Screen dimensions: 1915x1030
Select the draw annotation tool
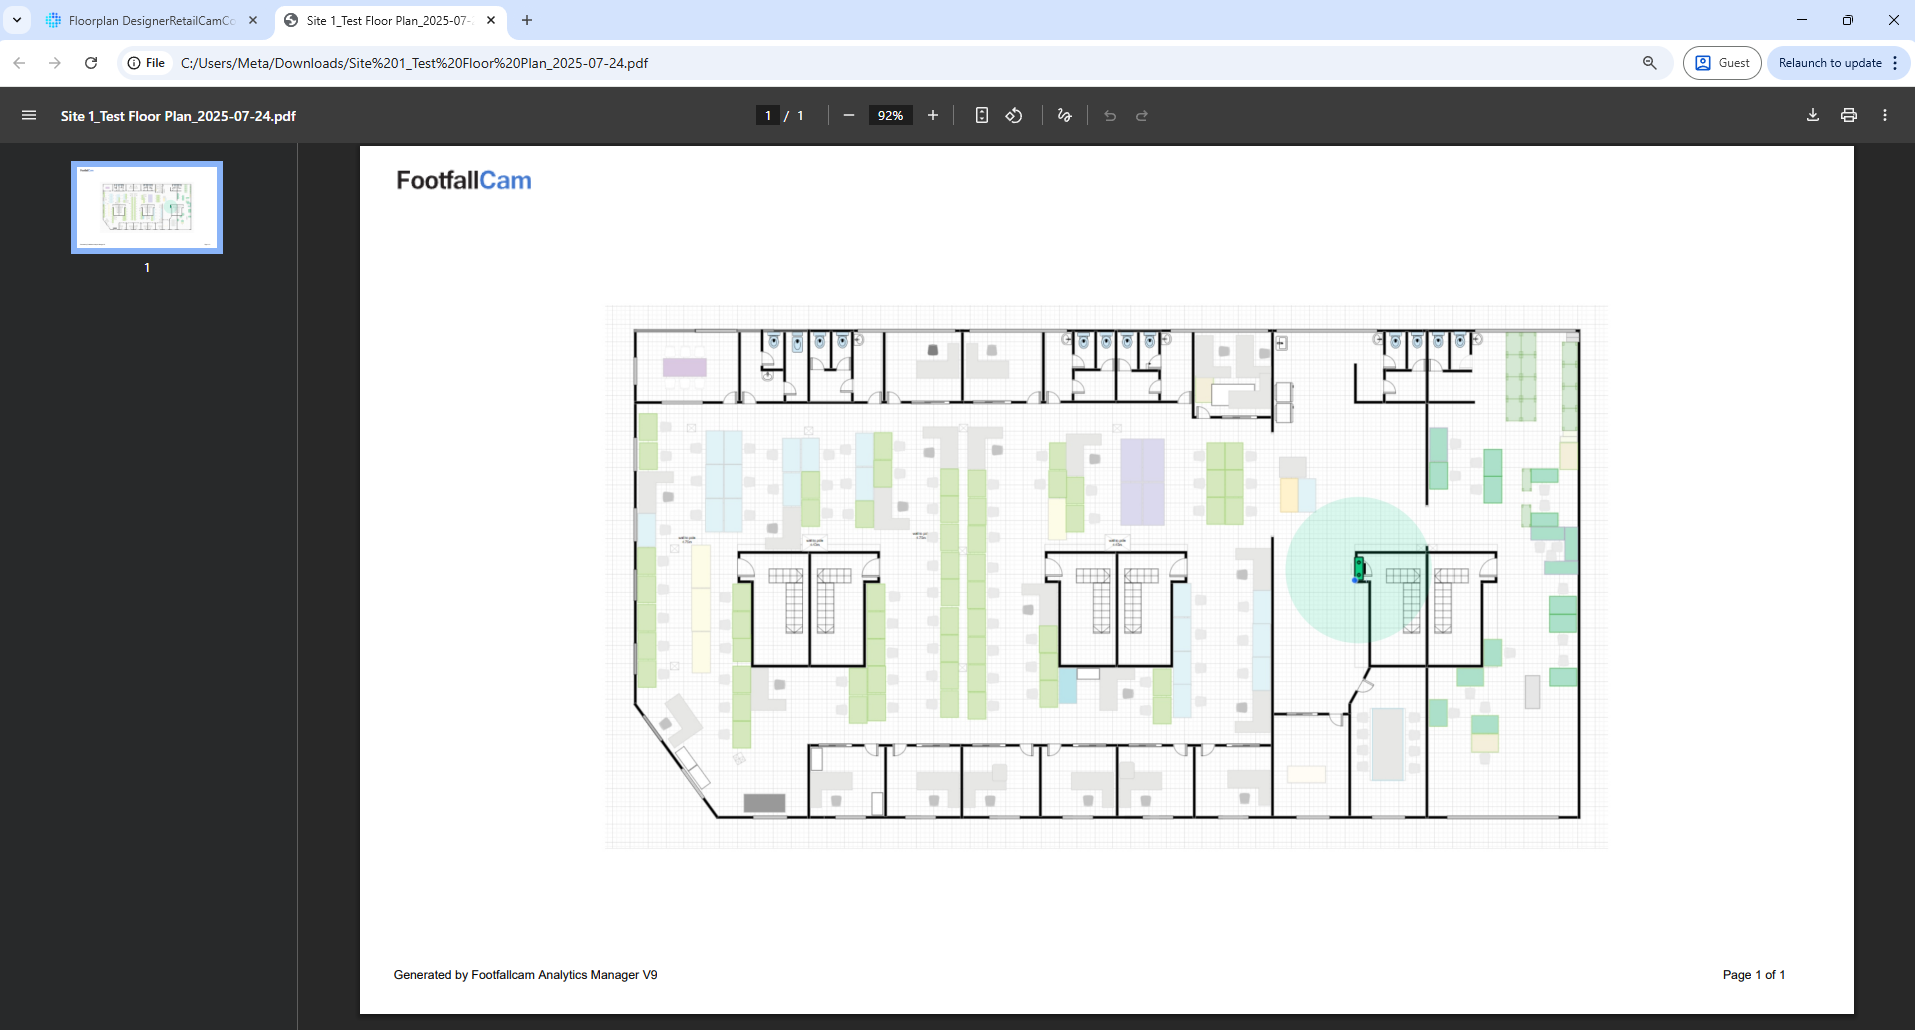point(1064,116)
